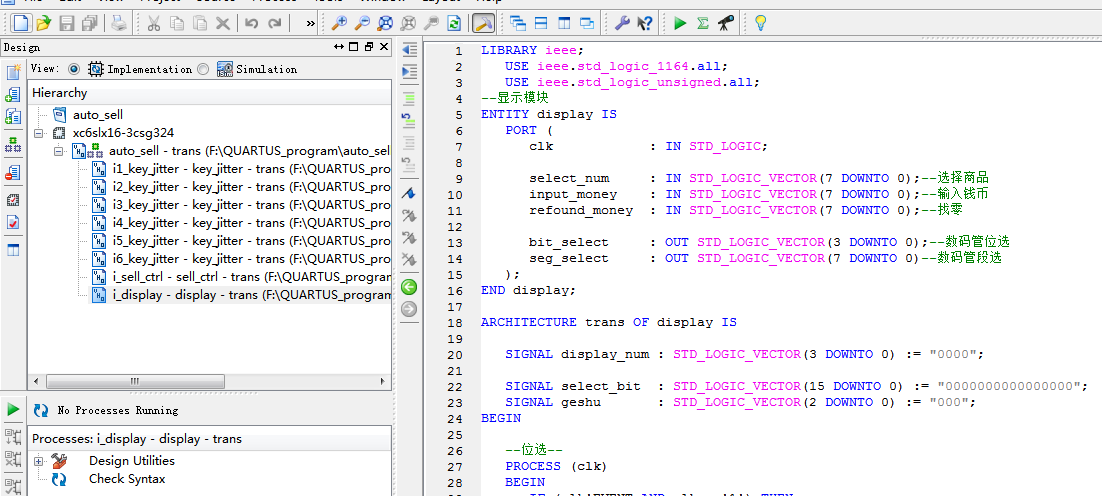Activate the What's This help cursor
The image size is (1102, 496).
pos(645,23)
